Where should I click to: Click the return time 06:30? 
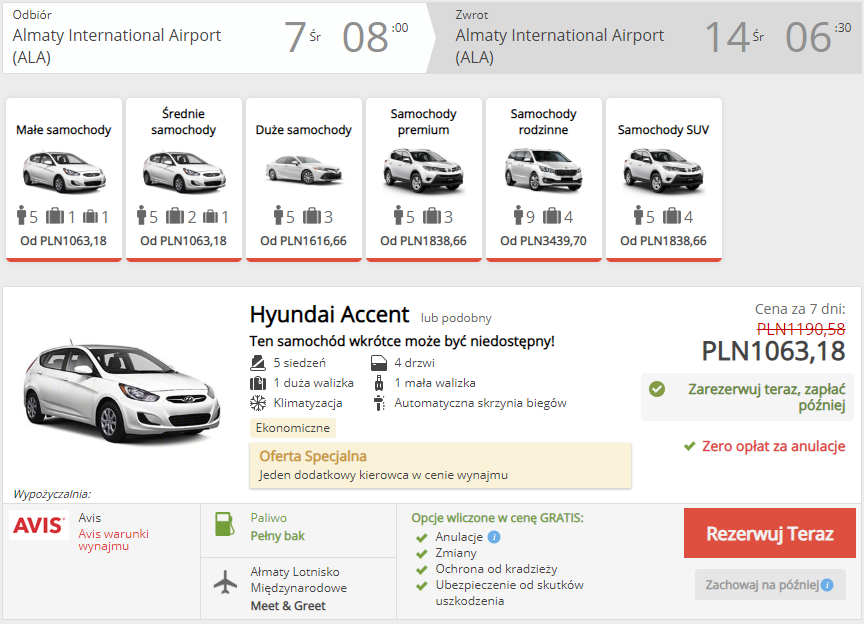click(818, 37)
